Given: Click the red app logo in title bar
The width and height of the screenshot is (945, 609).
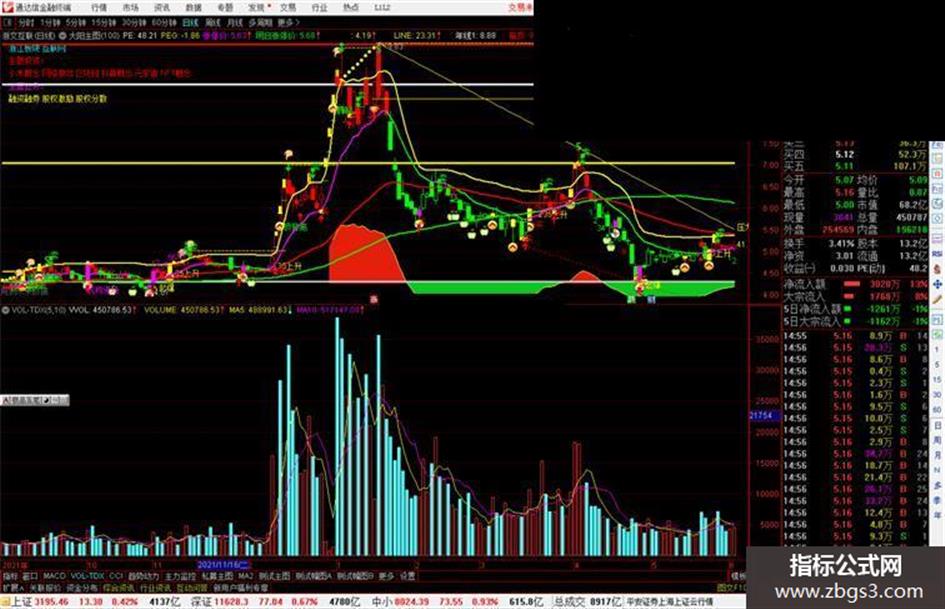Looking at the screenshot, I should click(x=7, y=7).
